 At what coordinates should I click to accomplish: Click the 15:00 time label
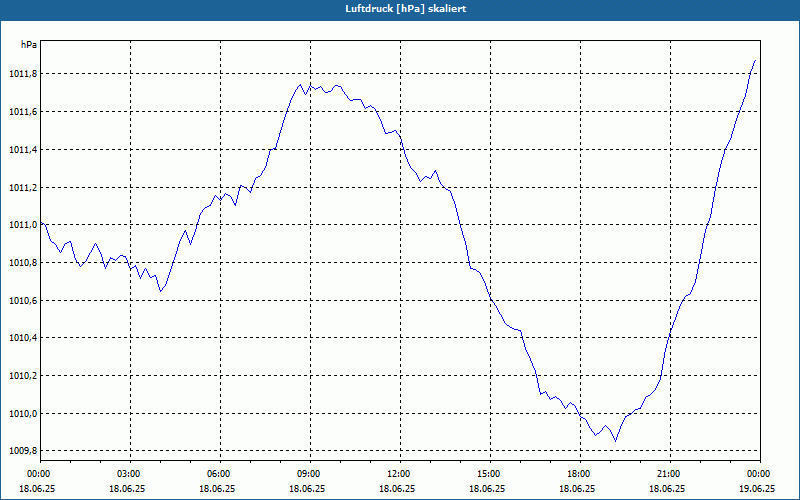coord(490,474)
